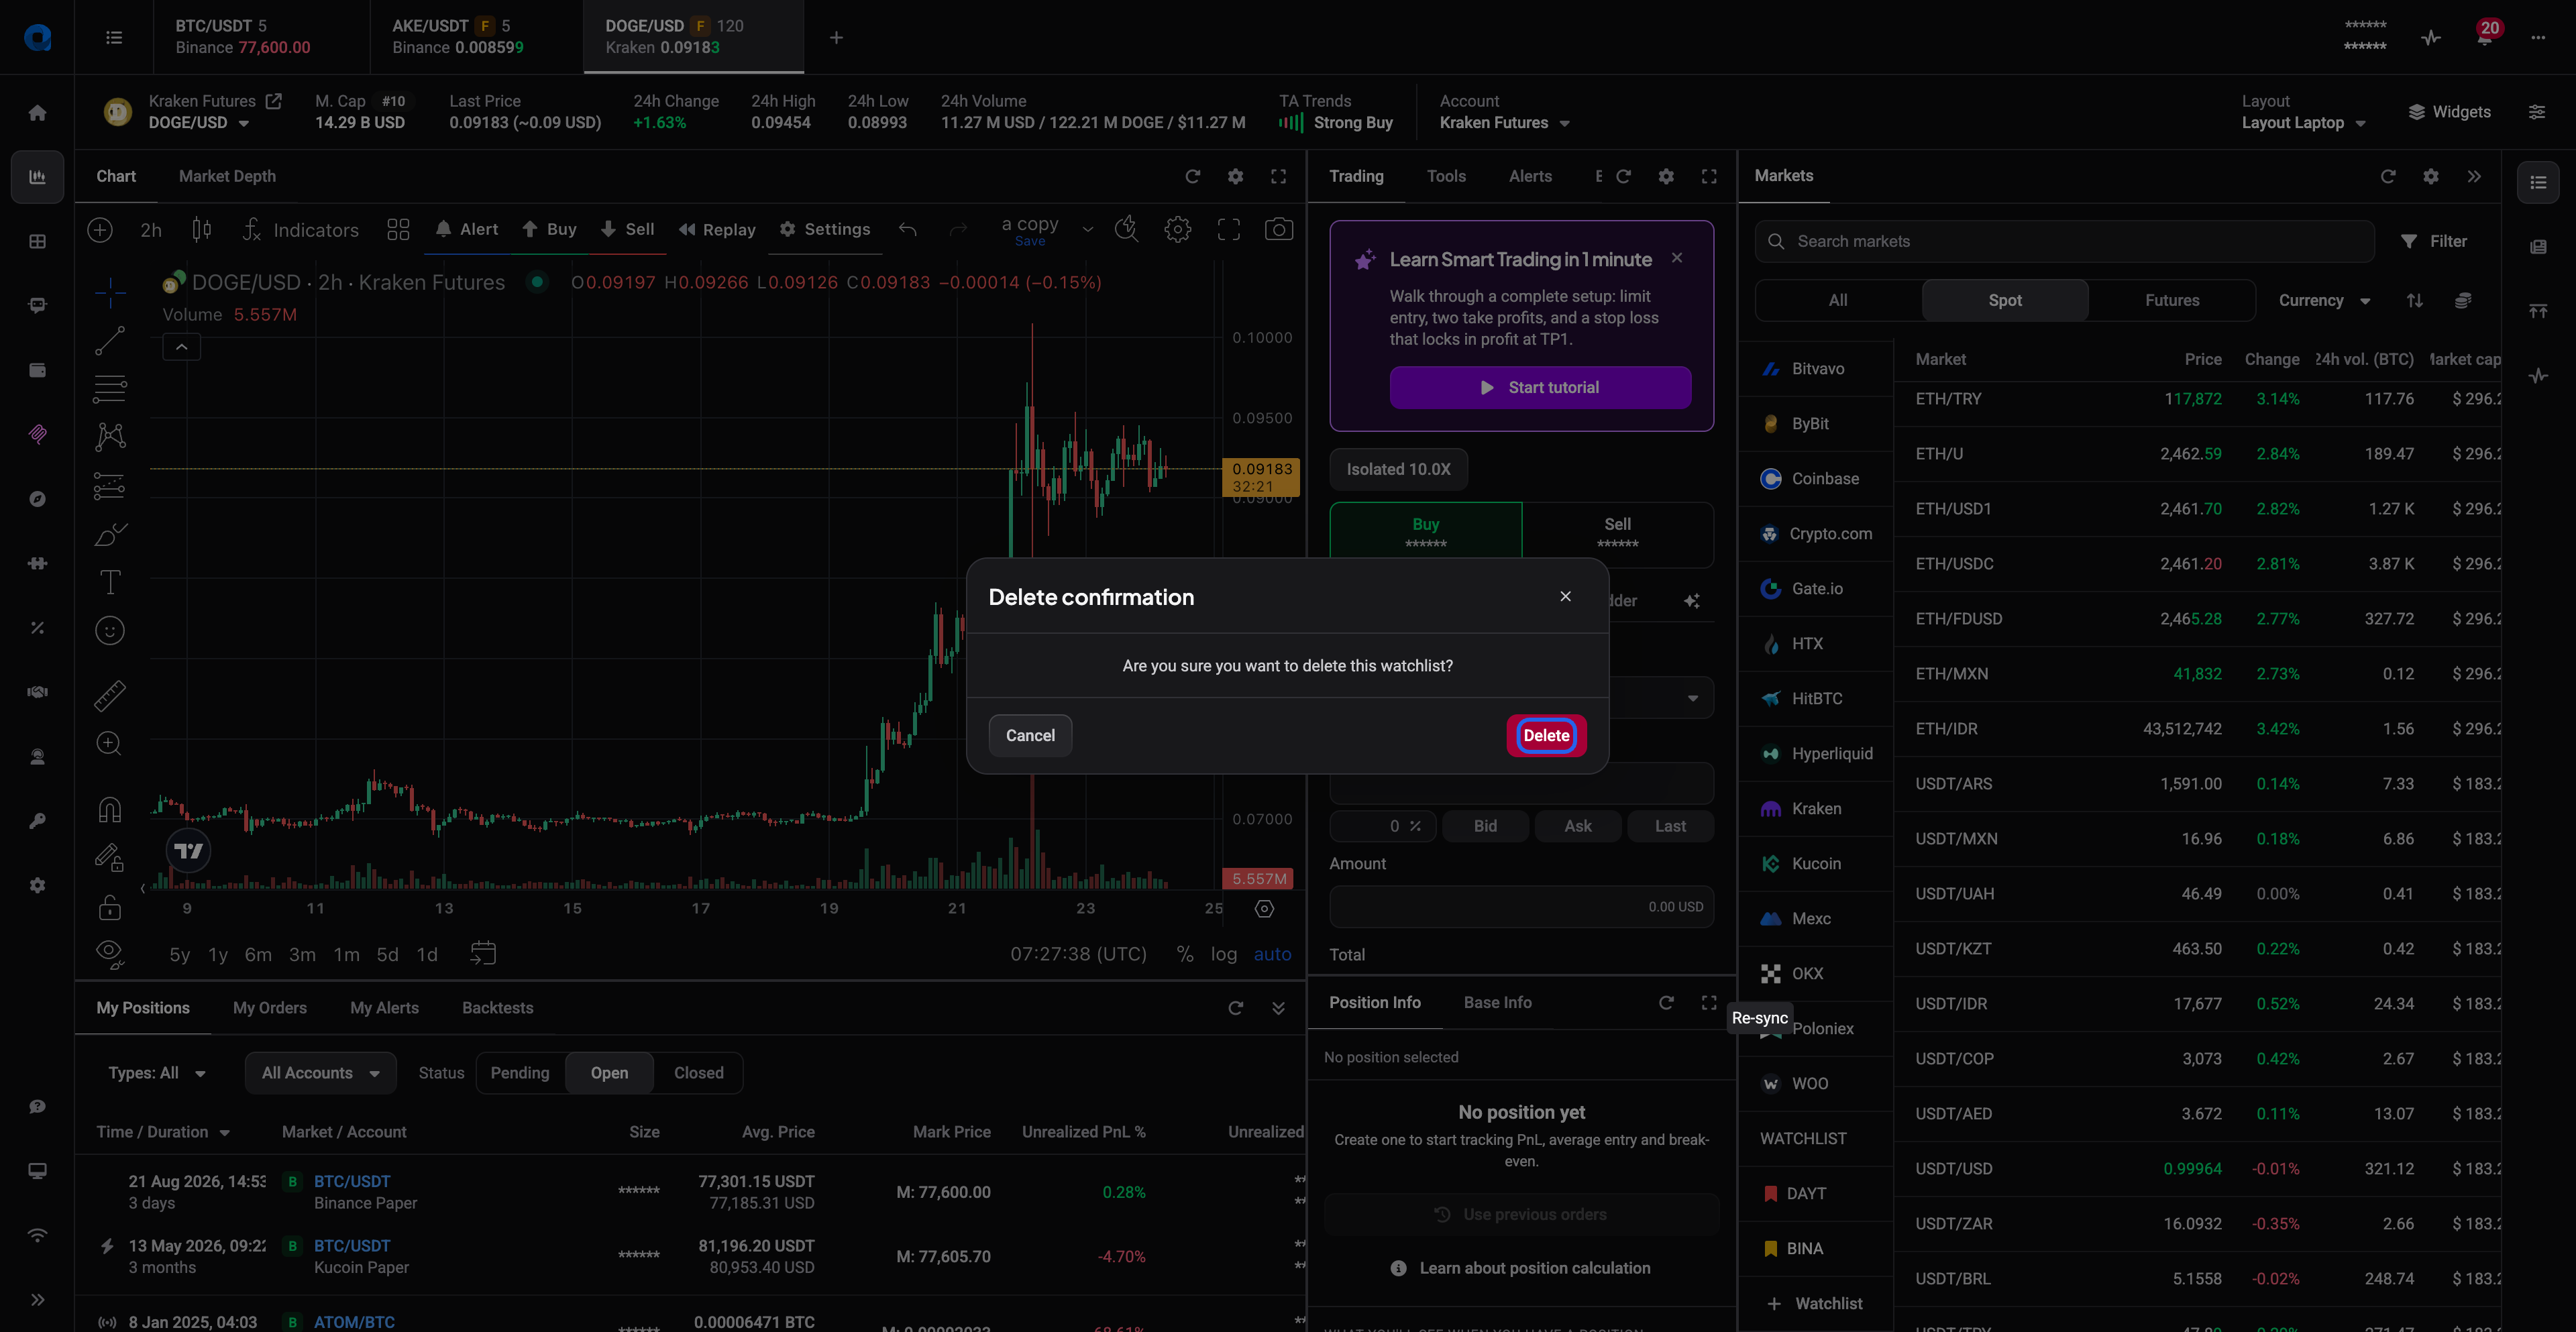Open the Indicators menu
2576x1332 pixels.
pos(300,230)
